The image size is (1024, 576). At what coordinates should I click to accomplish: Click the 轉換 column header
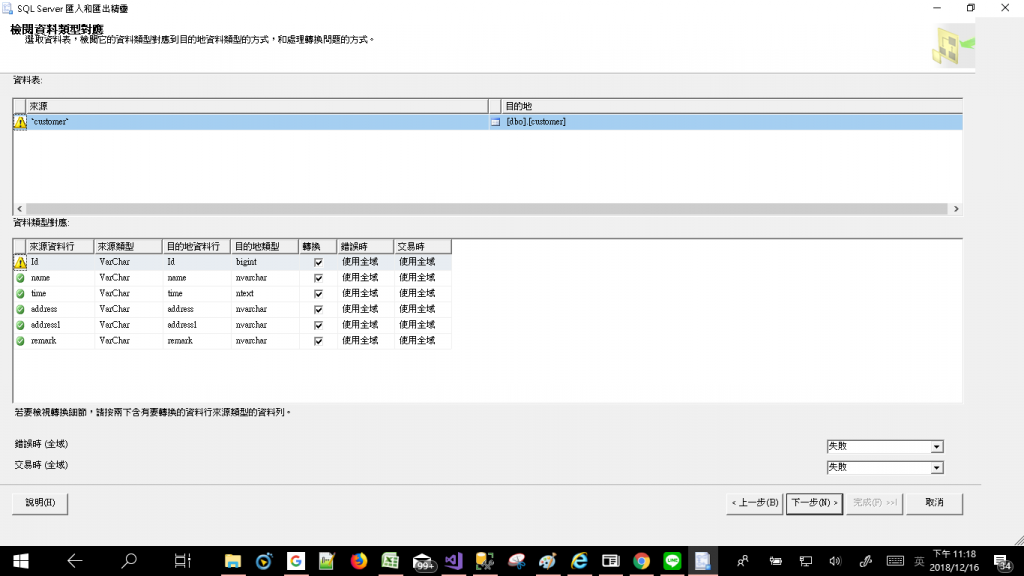pos(318,247)
